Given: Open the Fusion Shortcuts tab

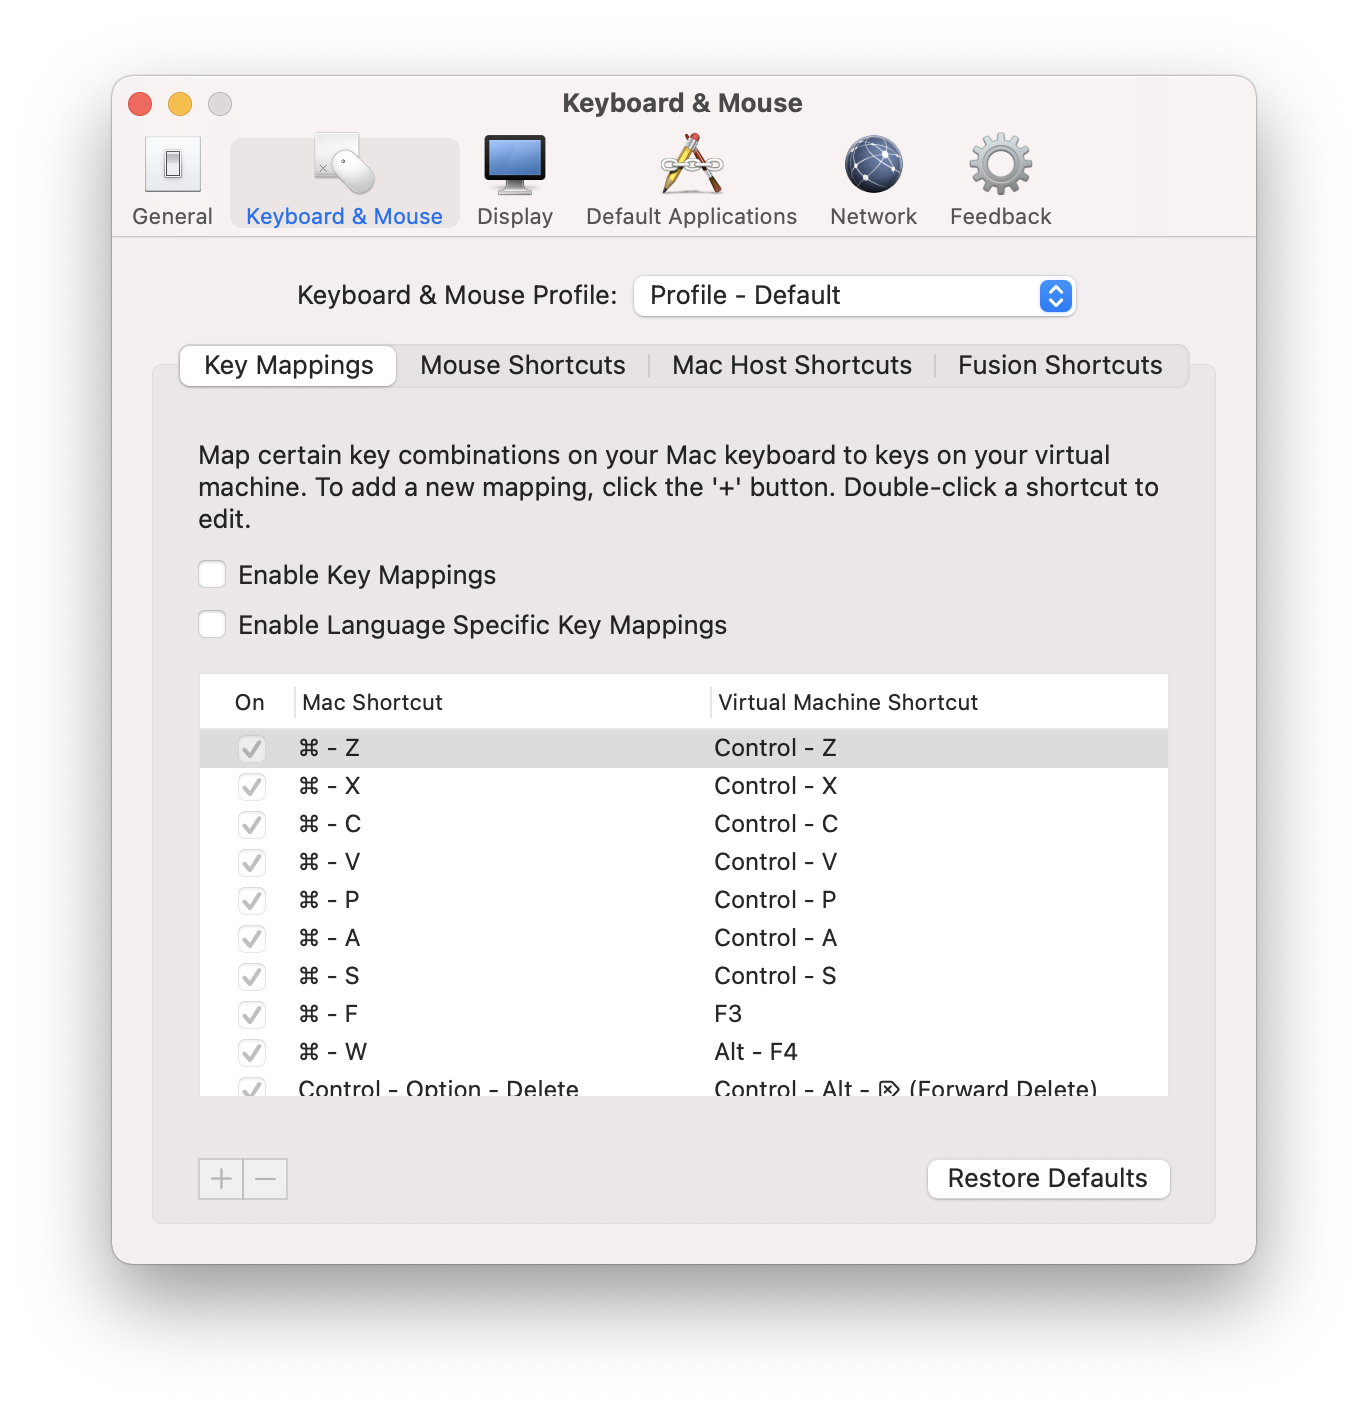Looking at the screenshot, I should 1060,366.
